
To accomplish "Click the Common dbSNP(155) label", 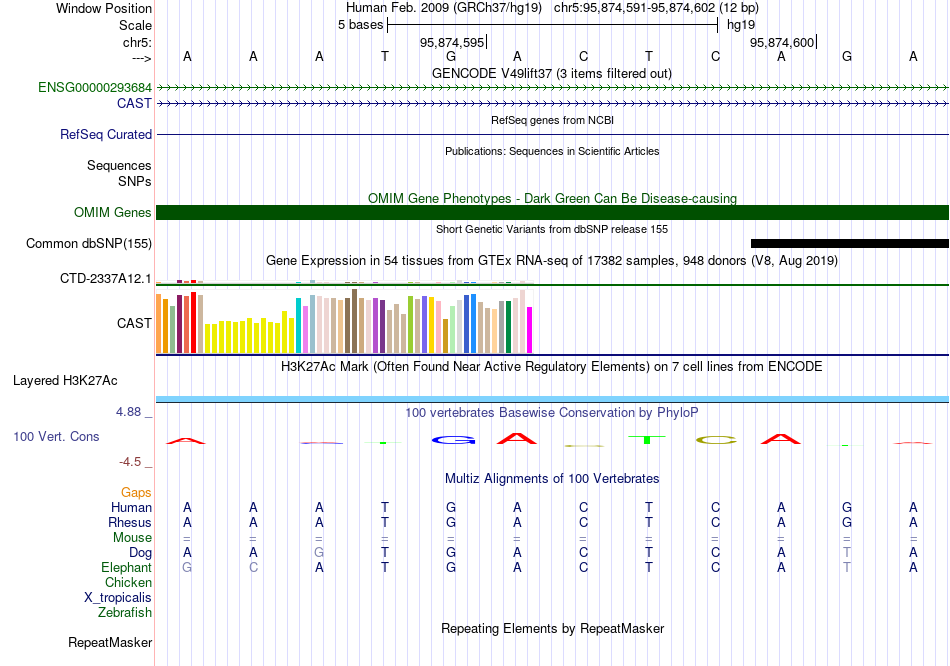I will pyautogui.click(x=88, y=243).
